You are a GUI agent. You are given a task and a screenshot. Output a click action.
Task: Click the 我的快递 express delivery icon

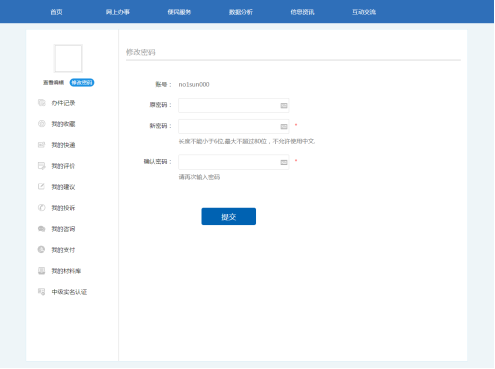point(41,145)
